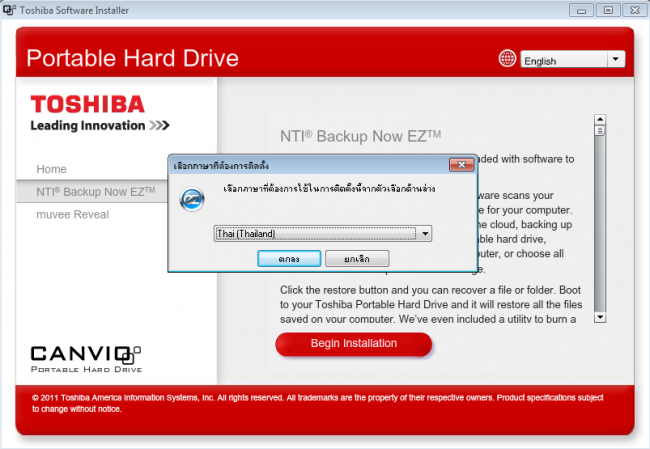Click the Toshiba Software Installer title bar icon
Screen dimensions: 650x449
[x=10, y=10]
